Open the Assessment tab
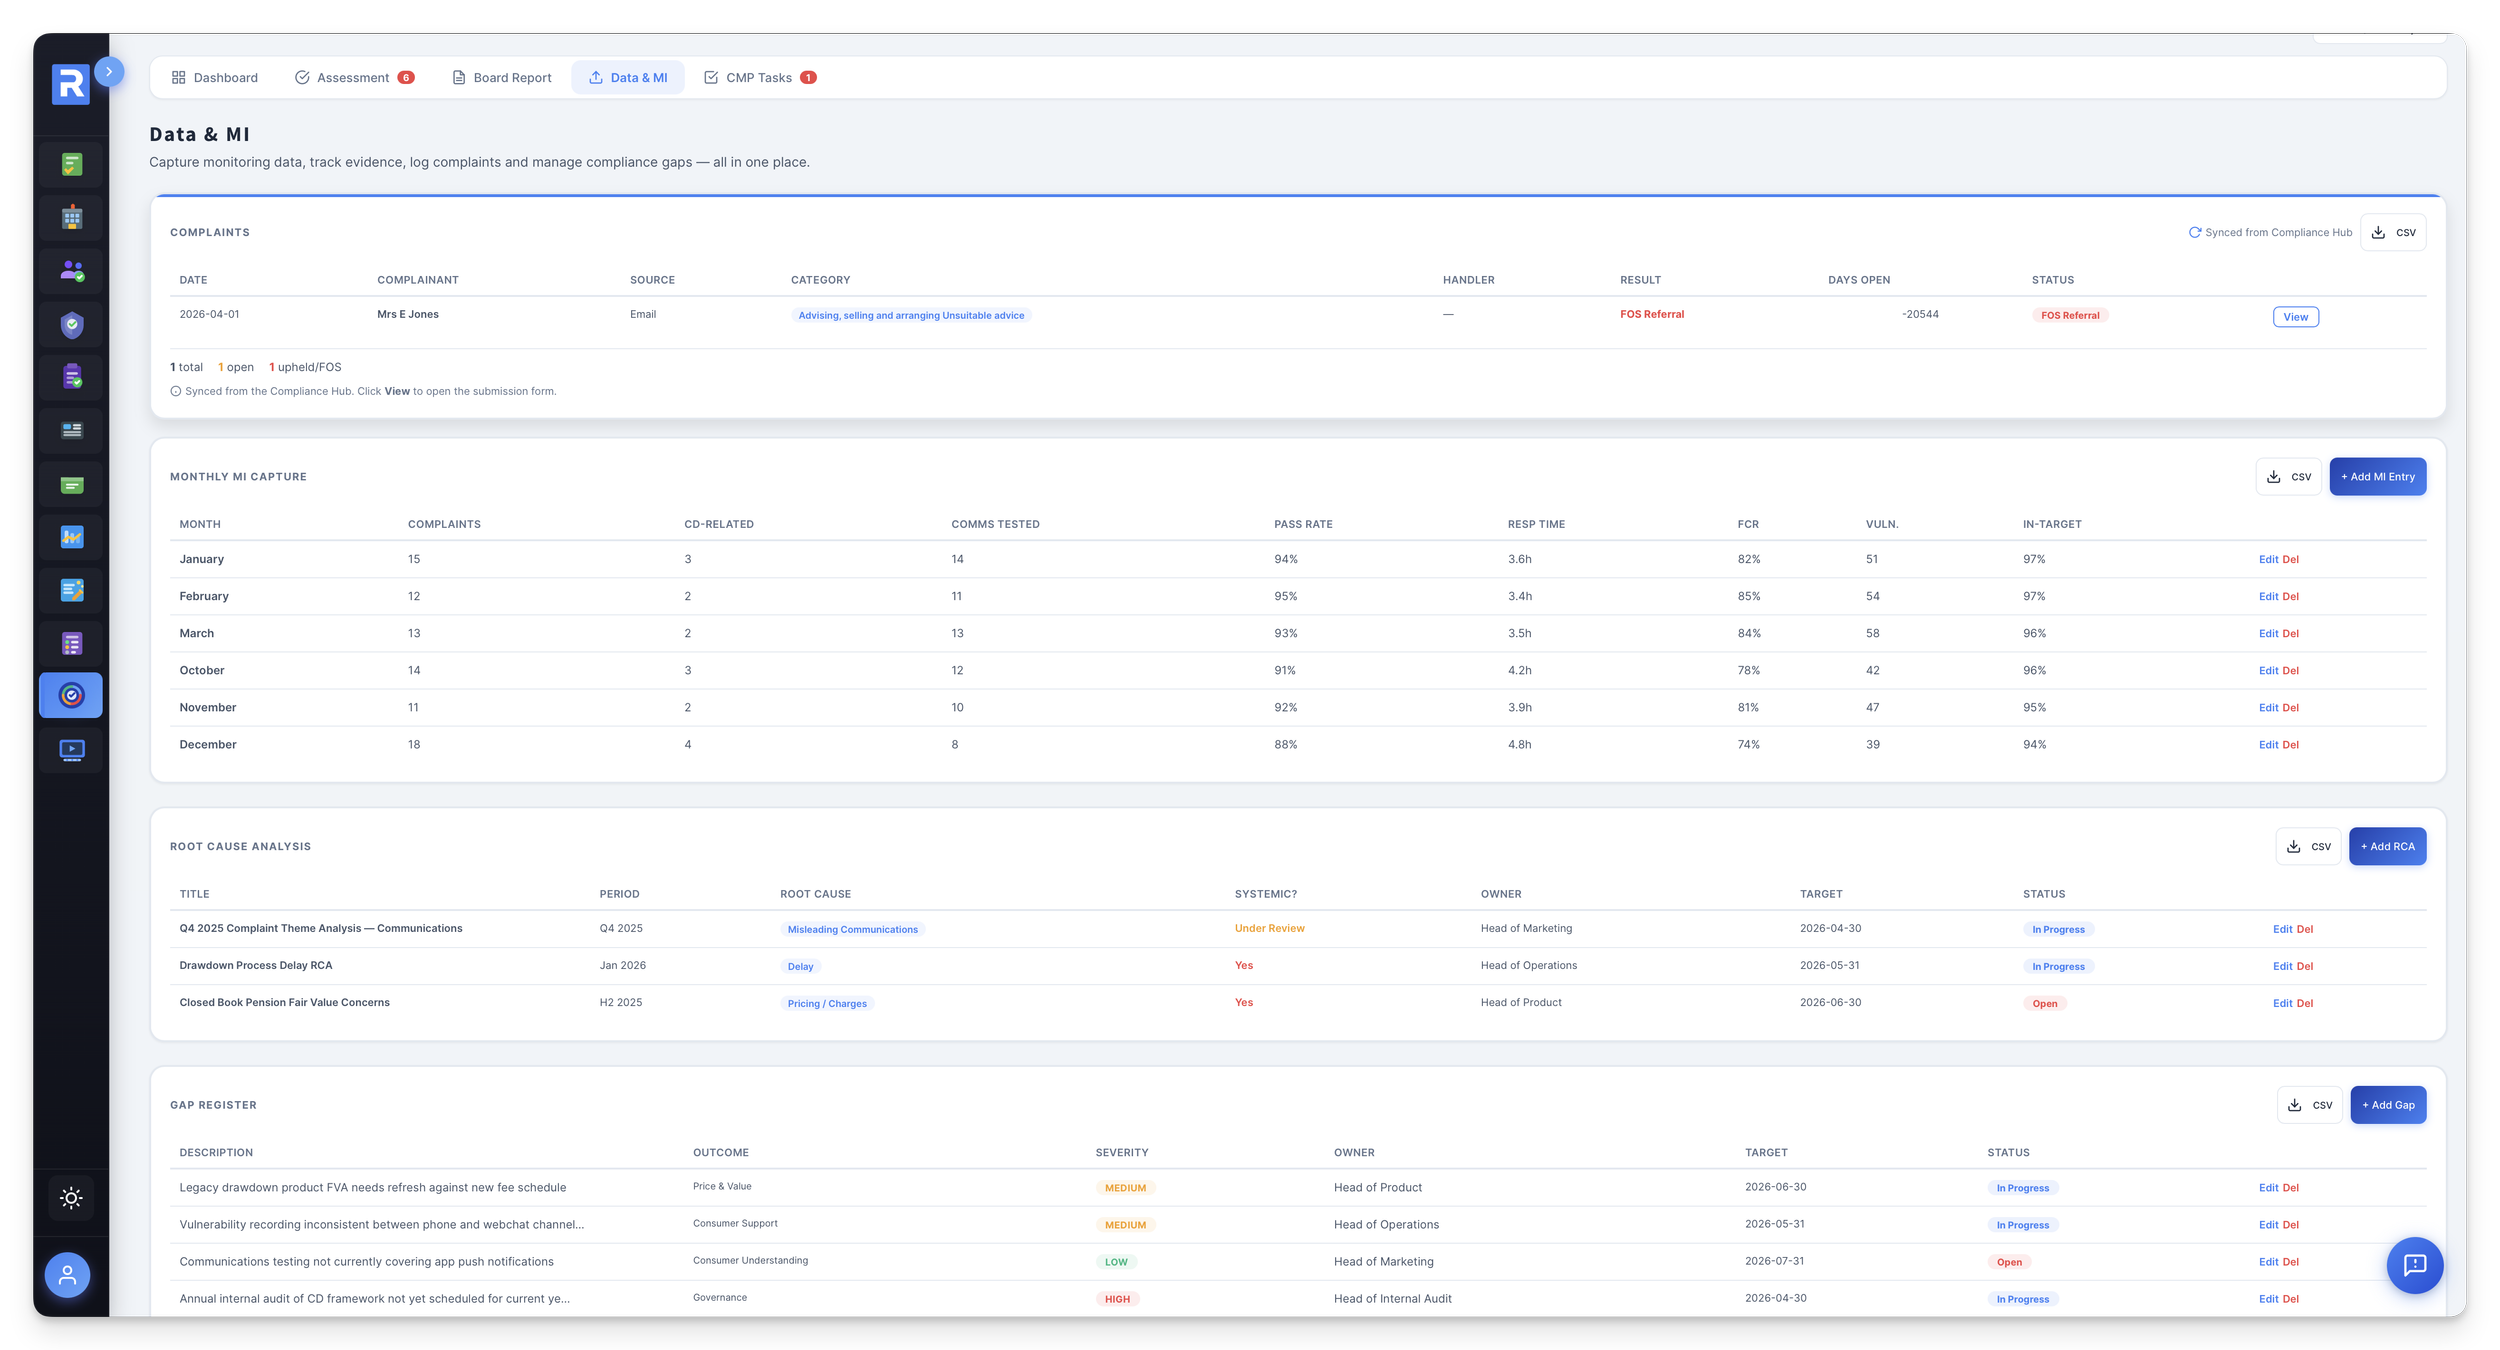Screen dimensions: 2500x1350 pos(354,78)
